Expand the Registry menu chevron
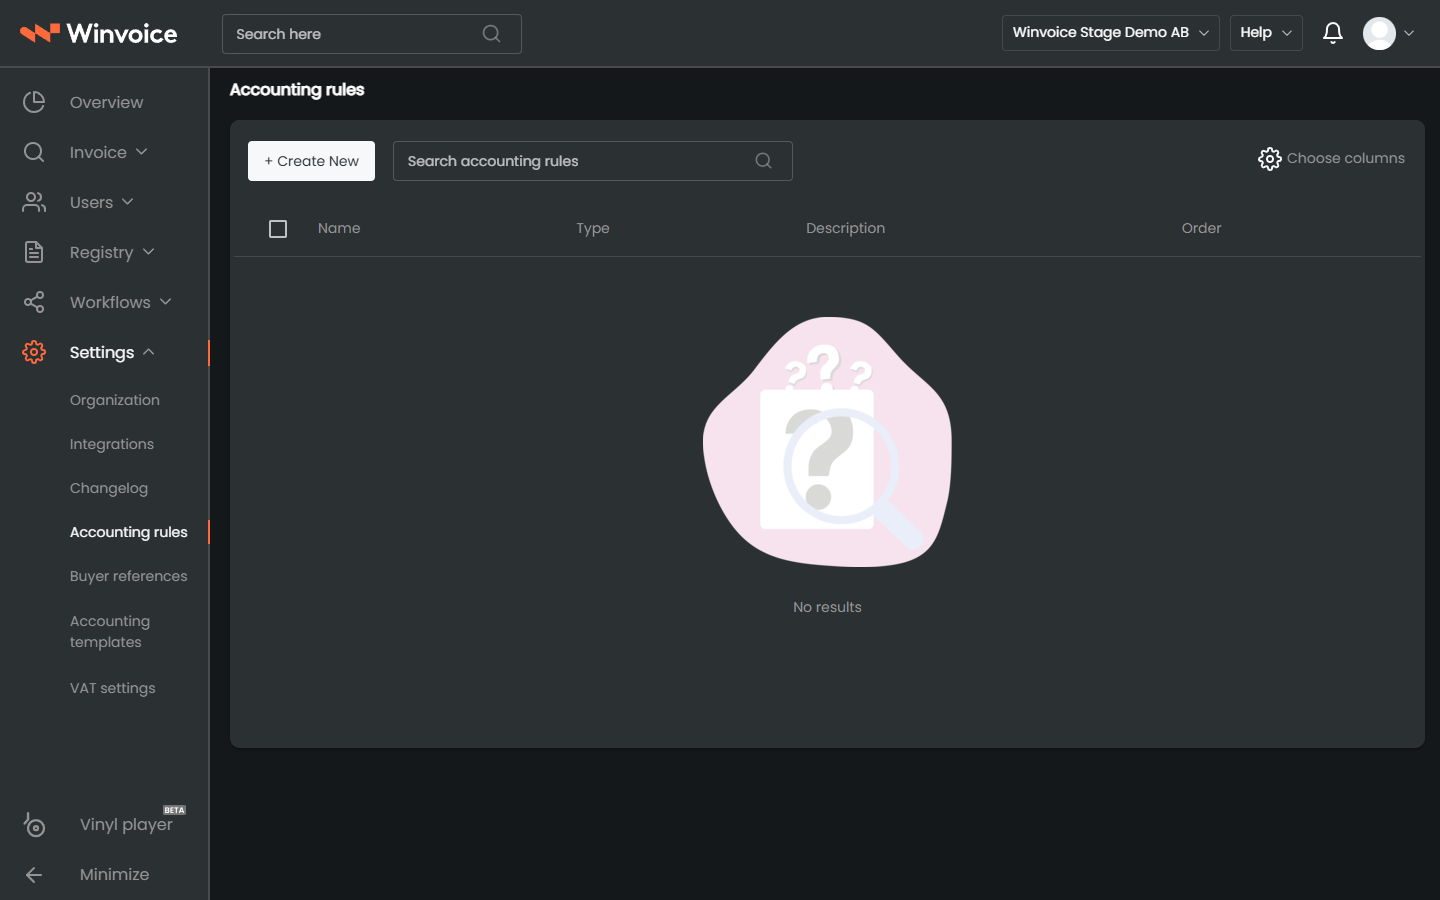Image resolution: width=1440 pixels, height=900 pixels. click(x=148, y=252)
